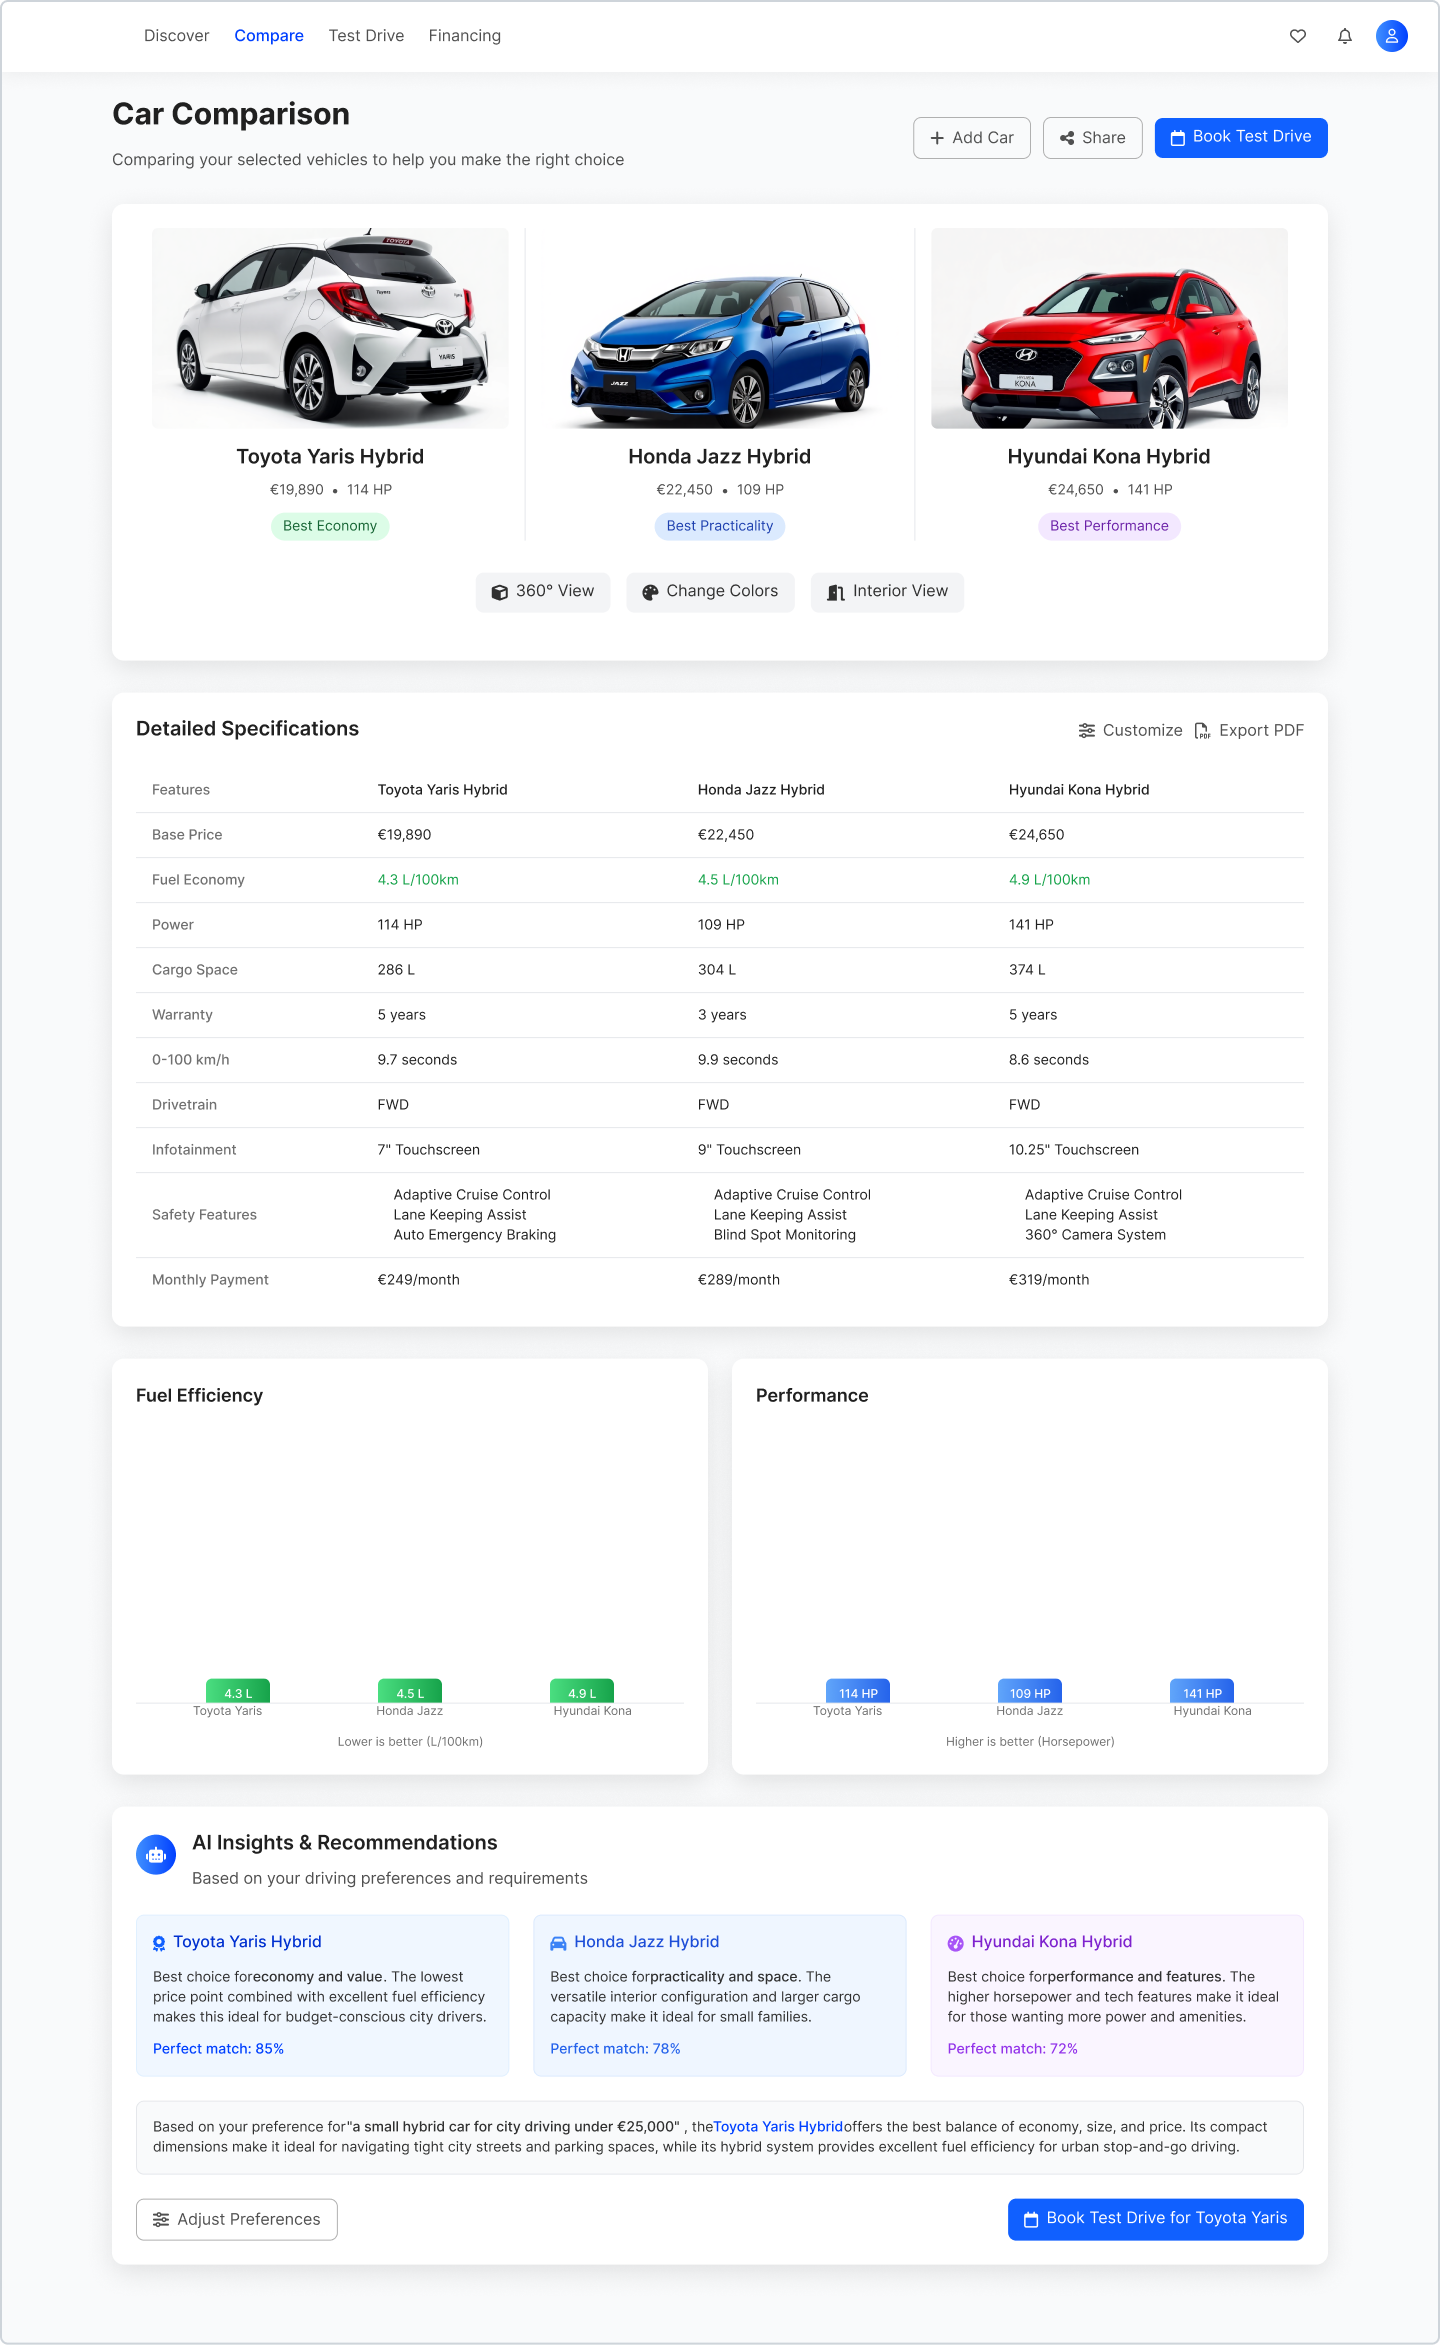Screen dimensions: 1440x2345
Task: Click Change Colors palette button
Action: click(x=710, y=592)
